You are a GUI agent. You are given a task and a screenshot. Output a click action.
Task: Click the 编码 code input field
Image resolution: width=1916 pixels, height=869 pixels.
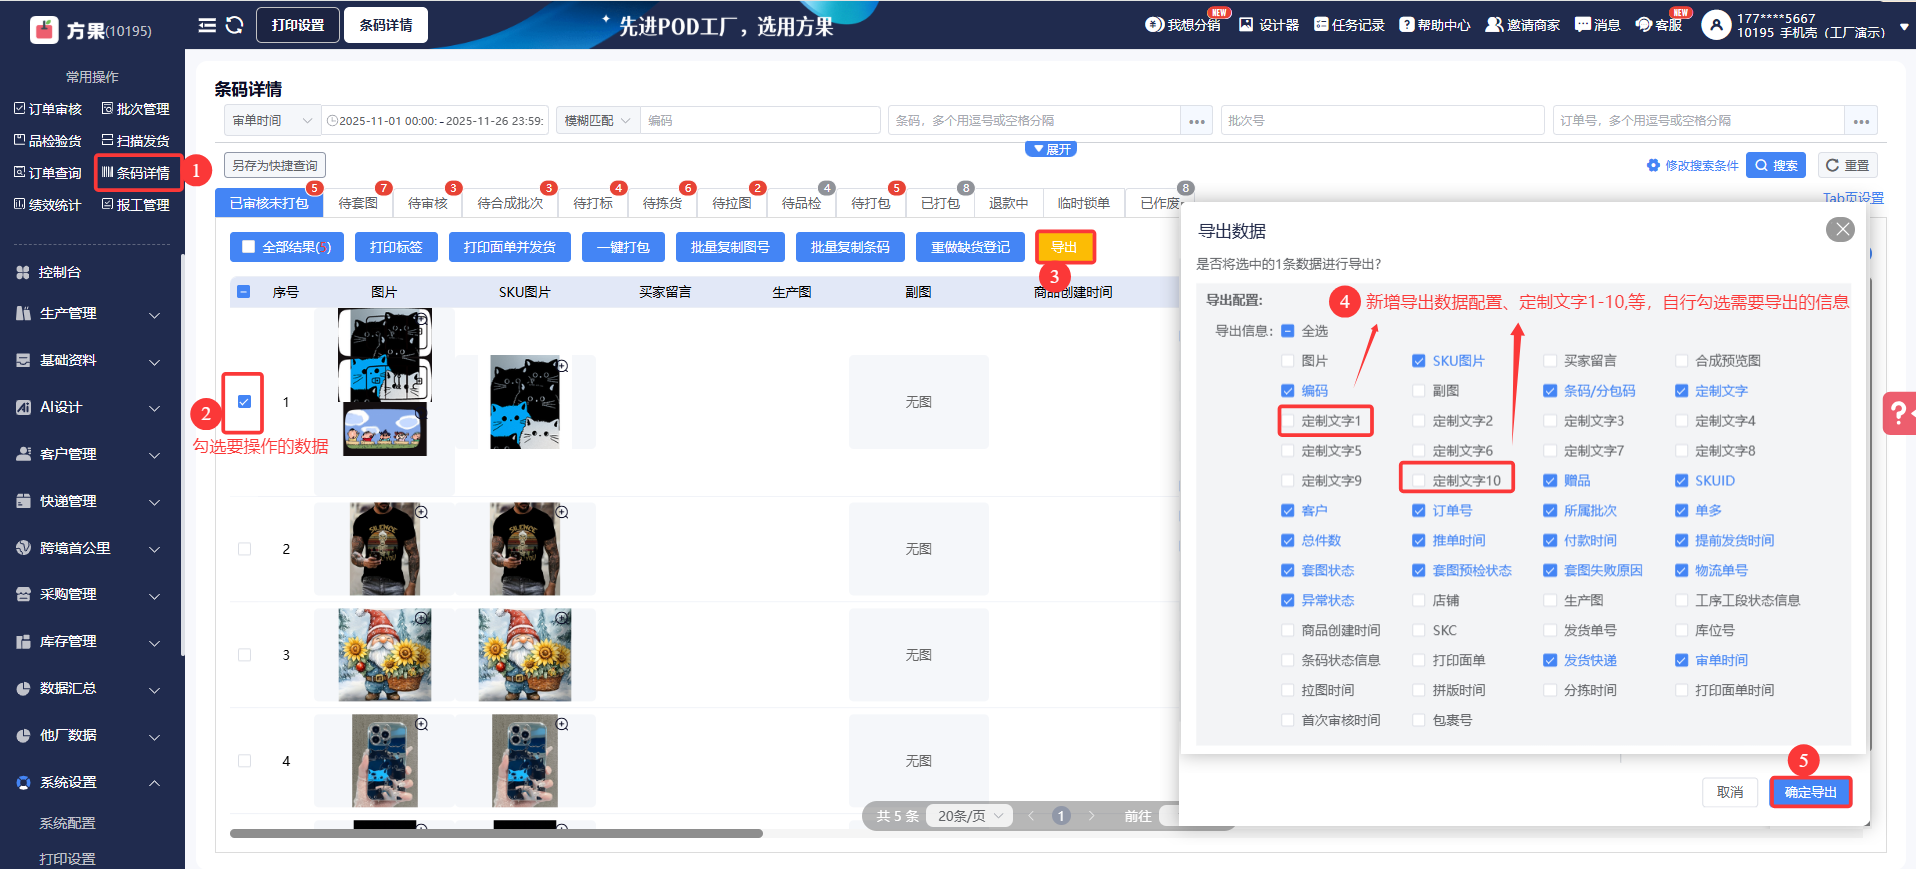click(760, 121)
